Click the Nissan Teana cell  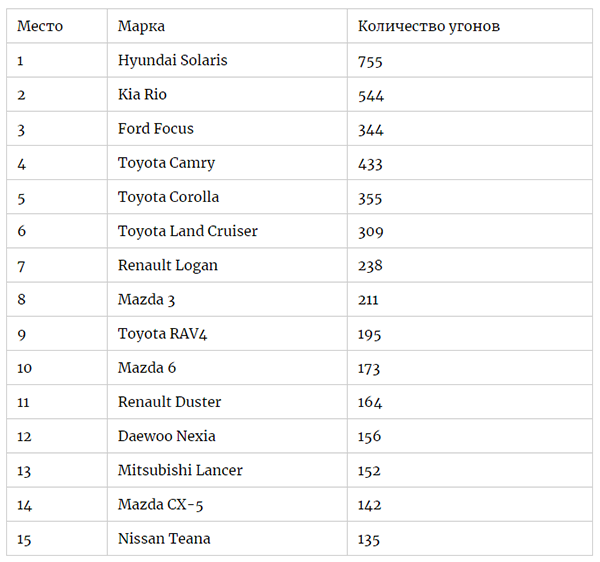[x=163, y=538]
